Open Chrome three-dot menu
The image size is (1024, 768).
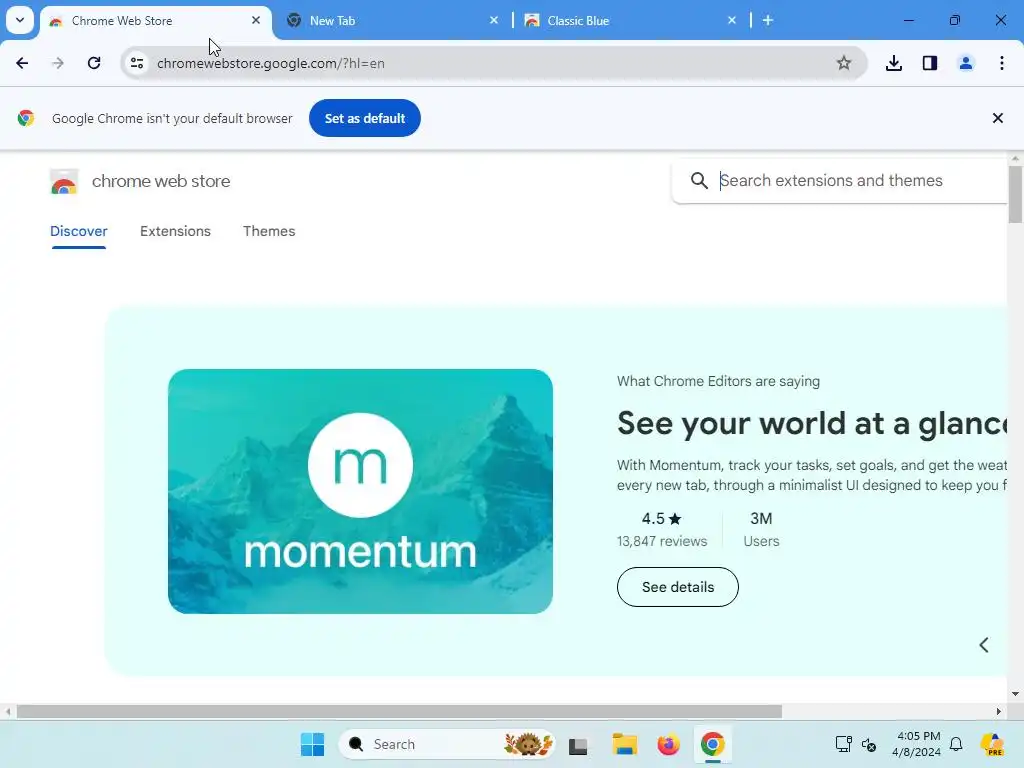pyautogui.click(x=1002, y=63)
